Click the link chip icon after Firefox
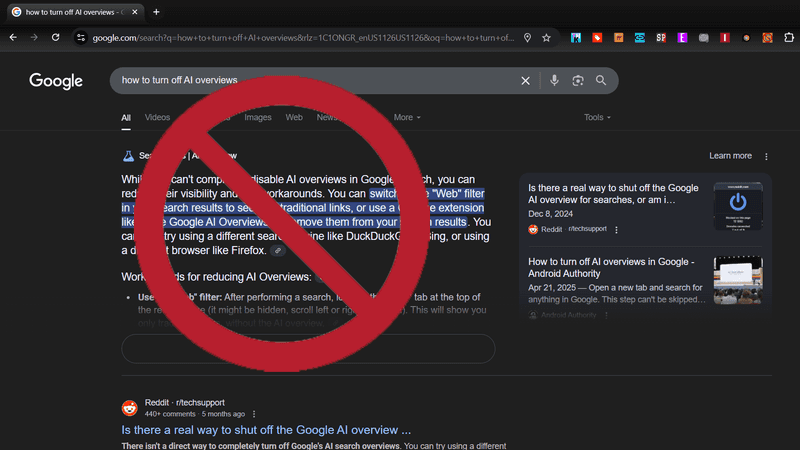The width and height of the screenshot is (800, 450). [277, 250]
